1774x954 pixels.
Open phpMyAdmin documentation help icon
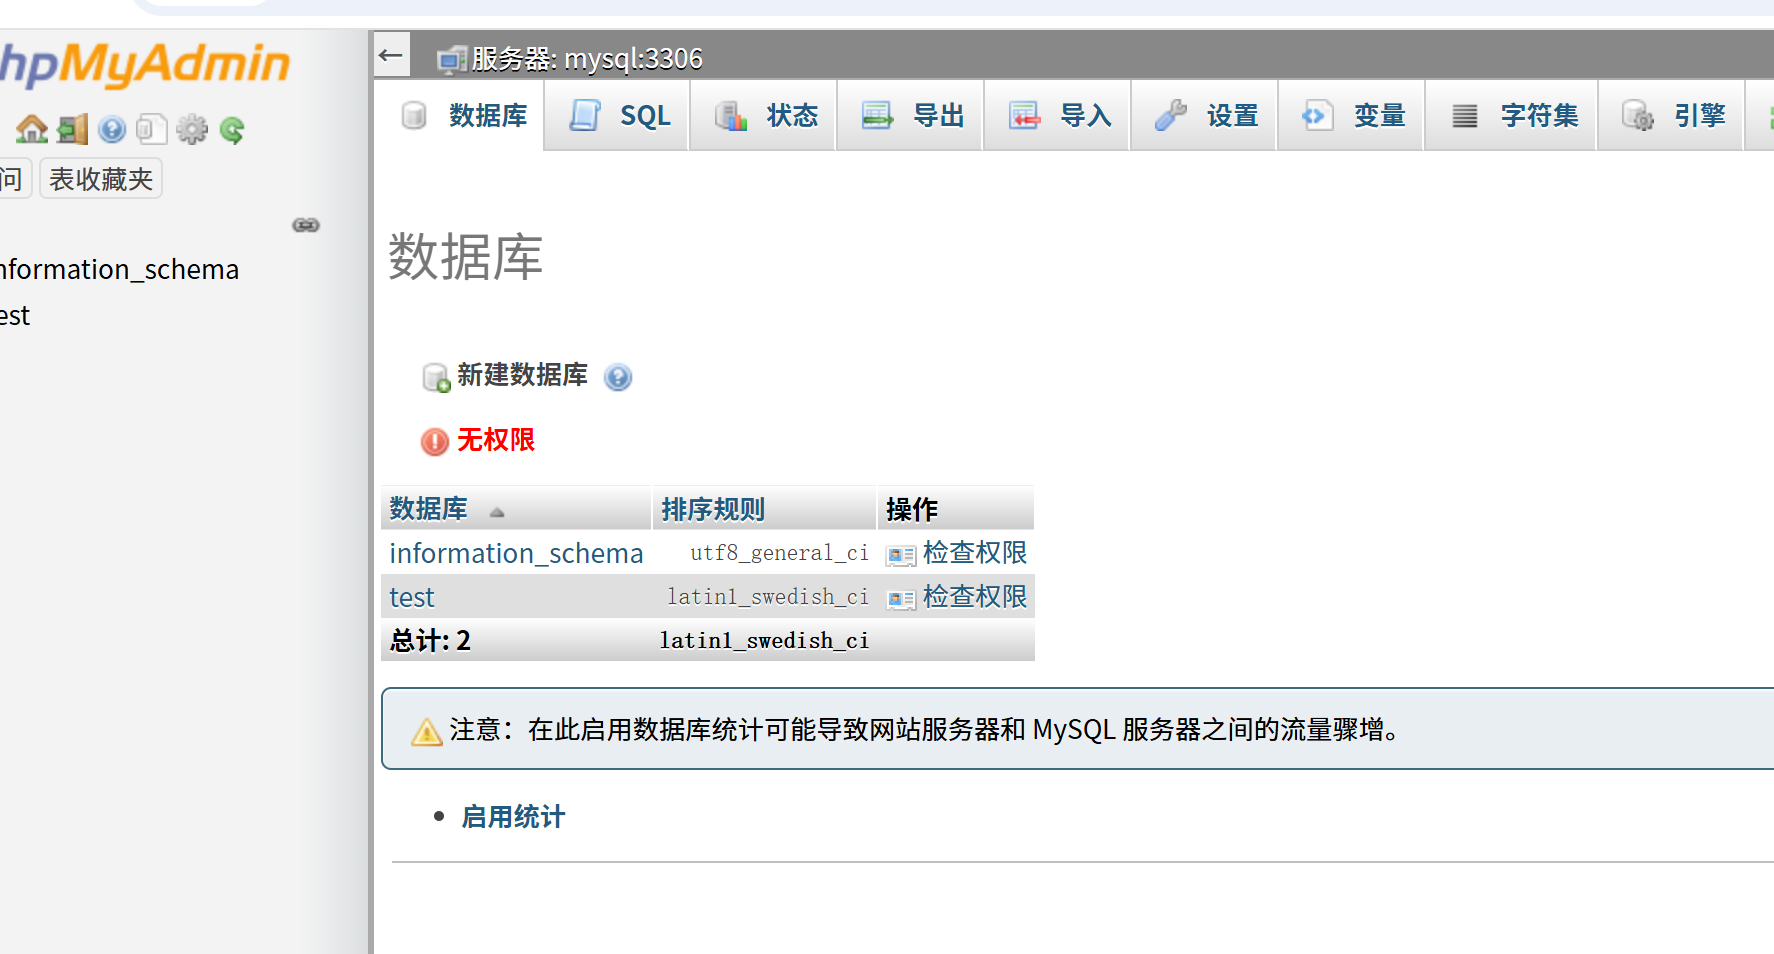[112, 129]
